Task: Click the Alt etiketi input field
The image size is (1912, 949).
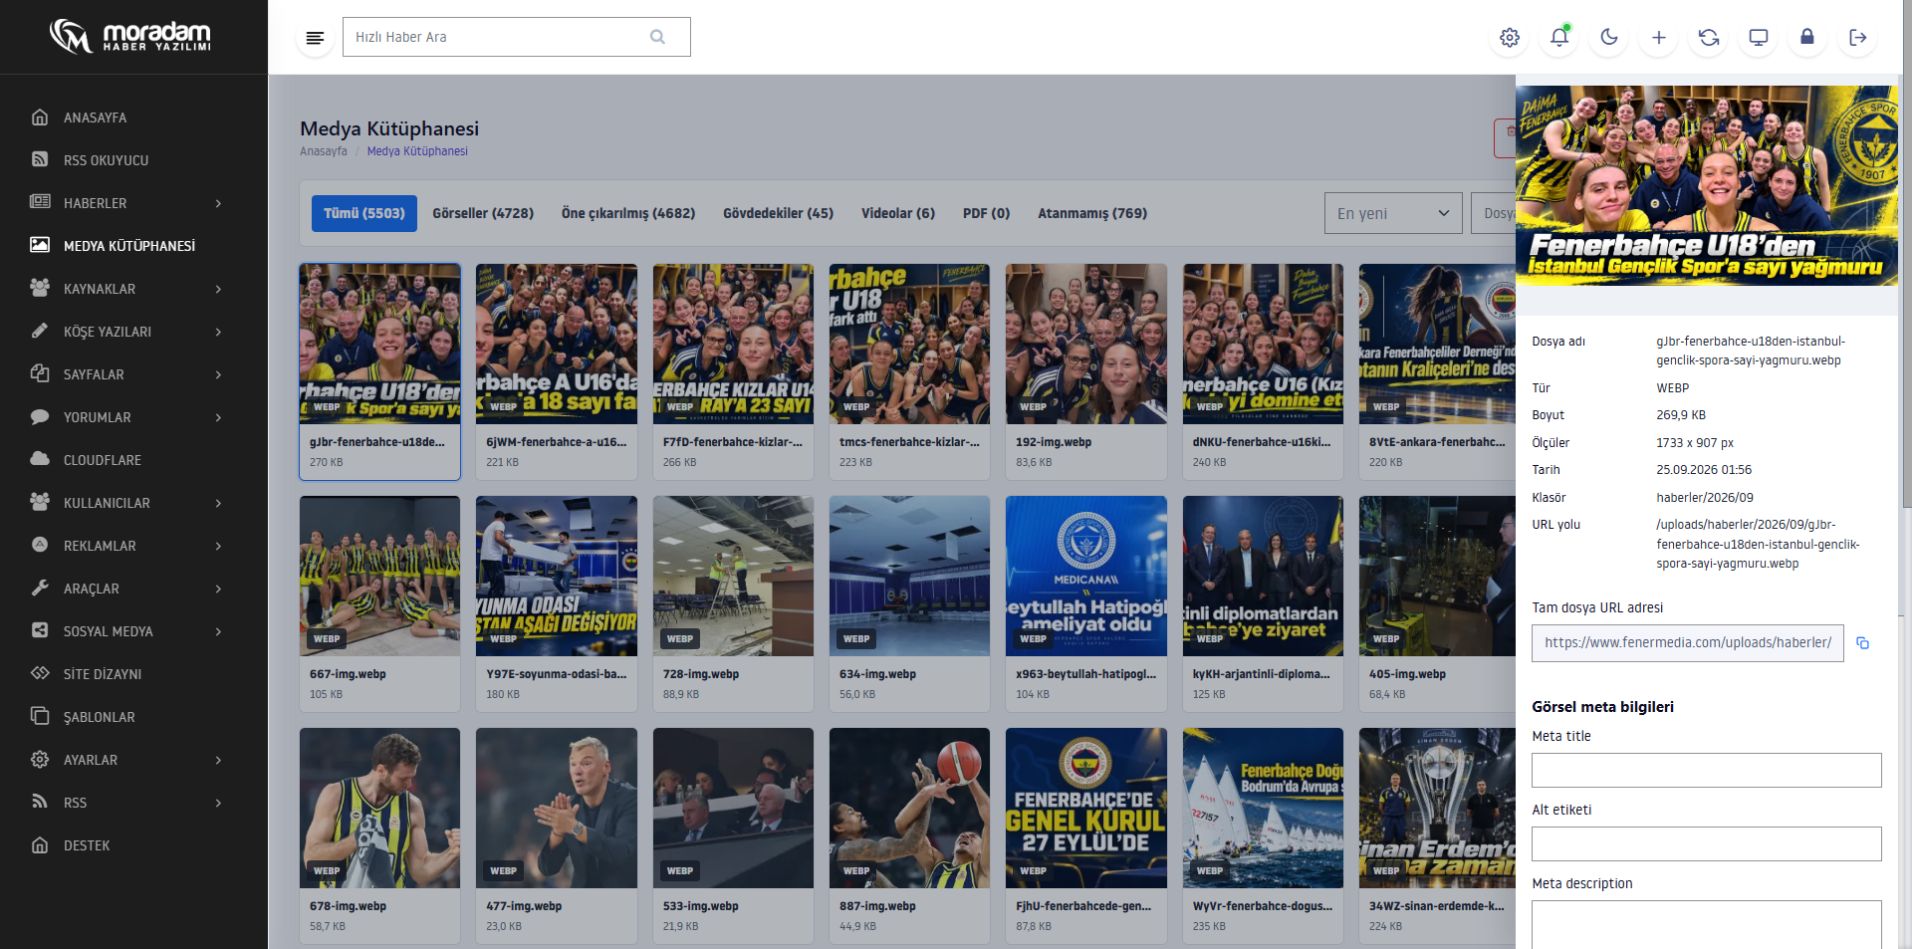Action: tap(1706, 844)
